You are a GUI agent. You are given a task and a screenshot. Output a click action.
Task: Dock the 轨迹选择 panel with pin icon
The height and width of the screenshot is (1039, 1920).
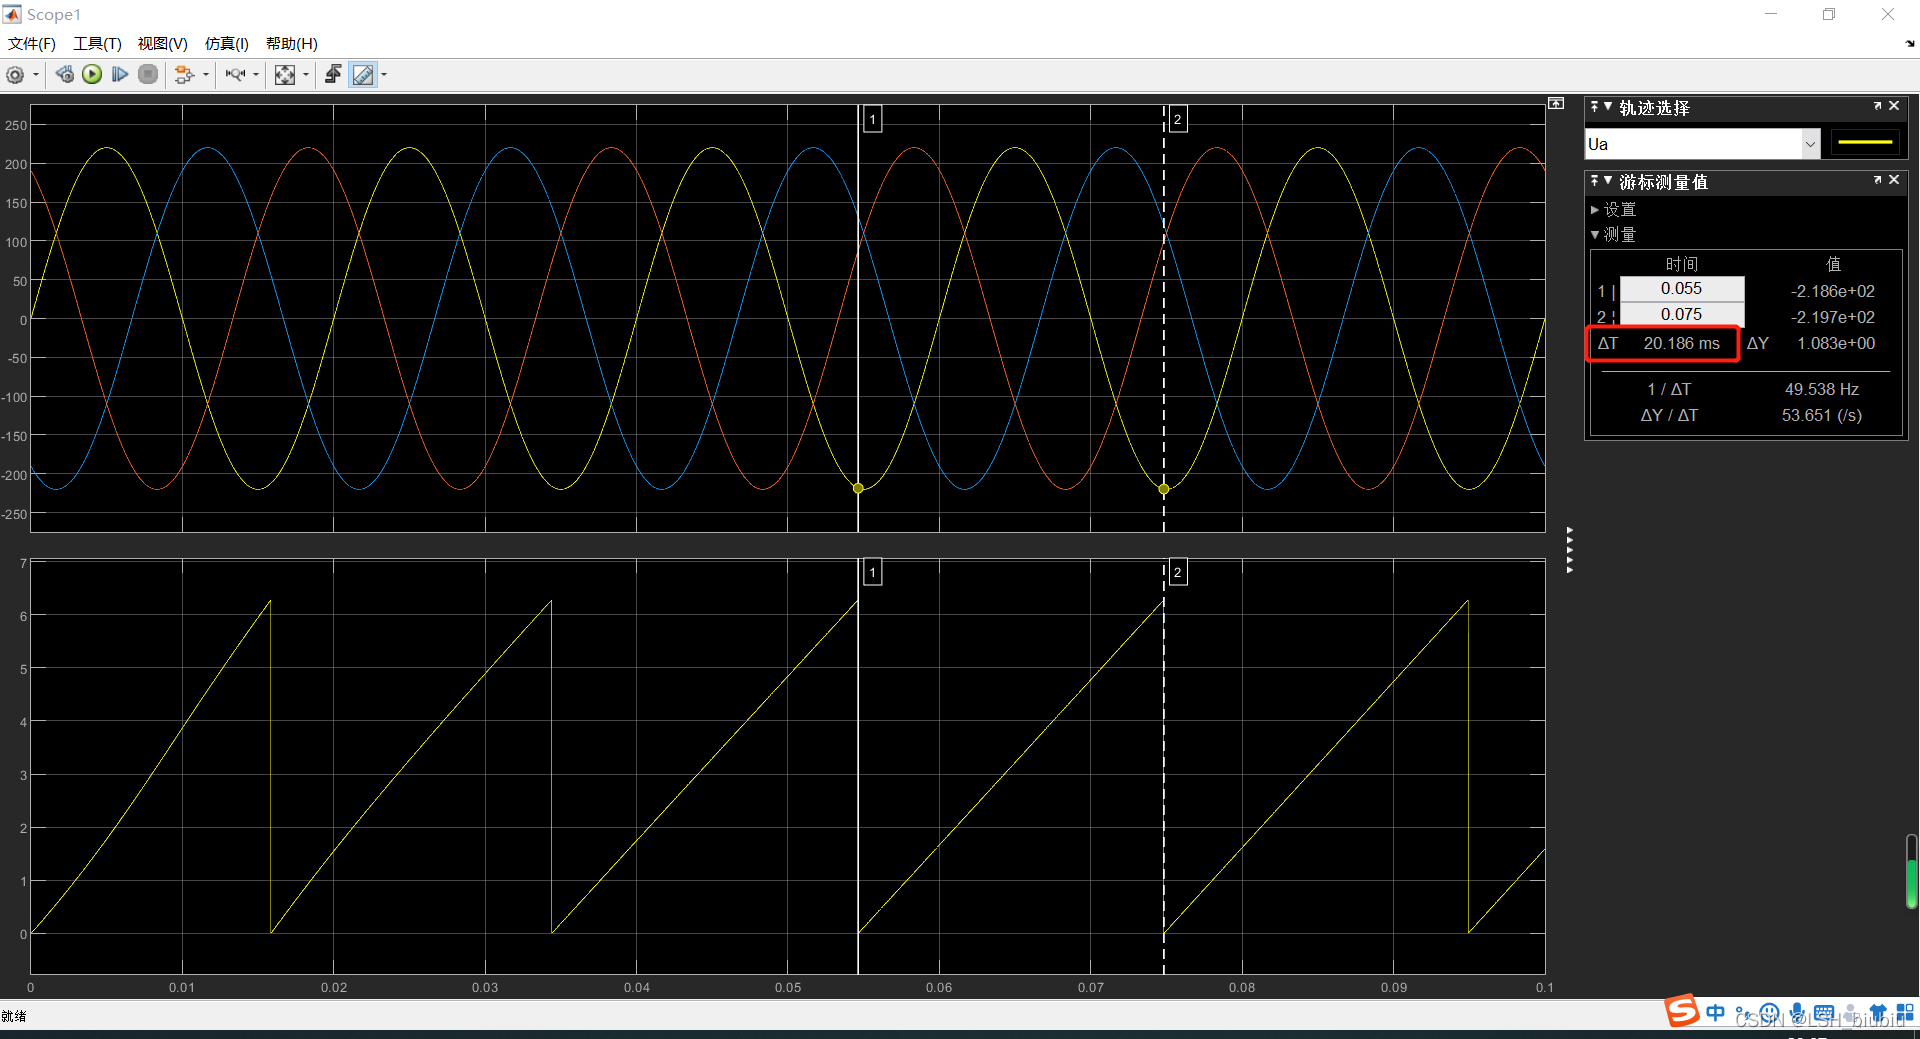pos(1595,106)
